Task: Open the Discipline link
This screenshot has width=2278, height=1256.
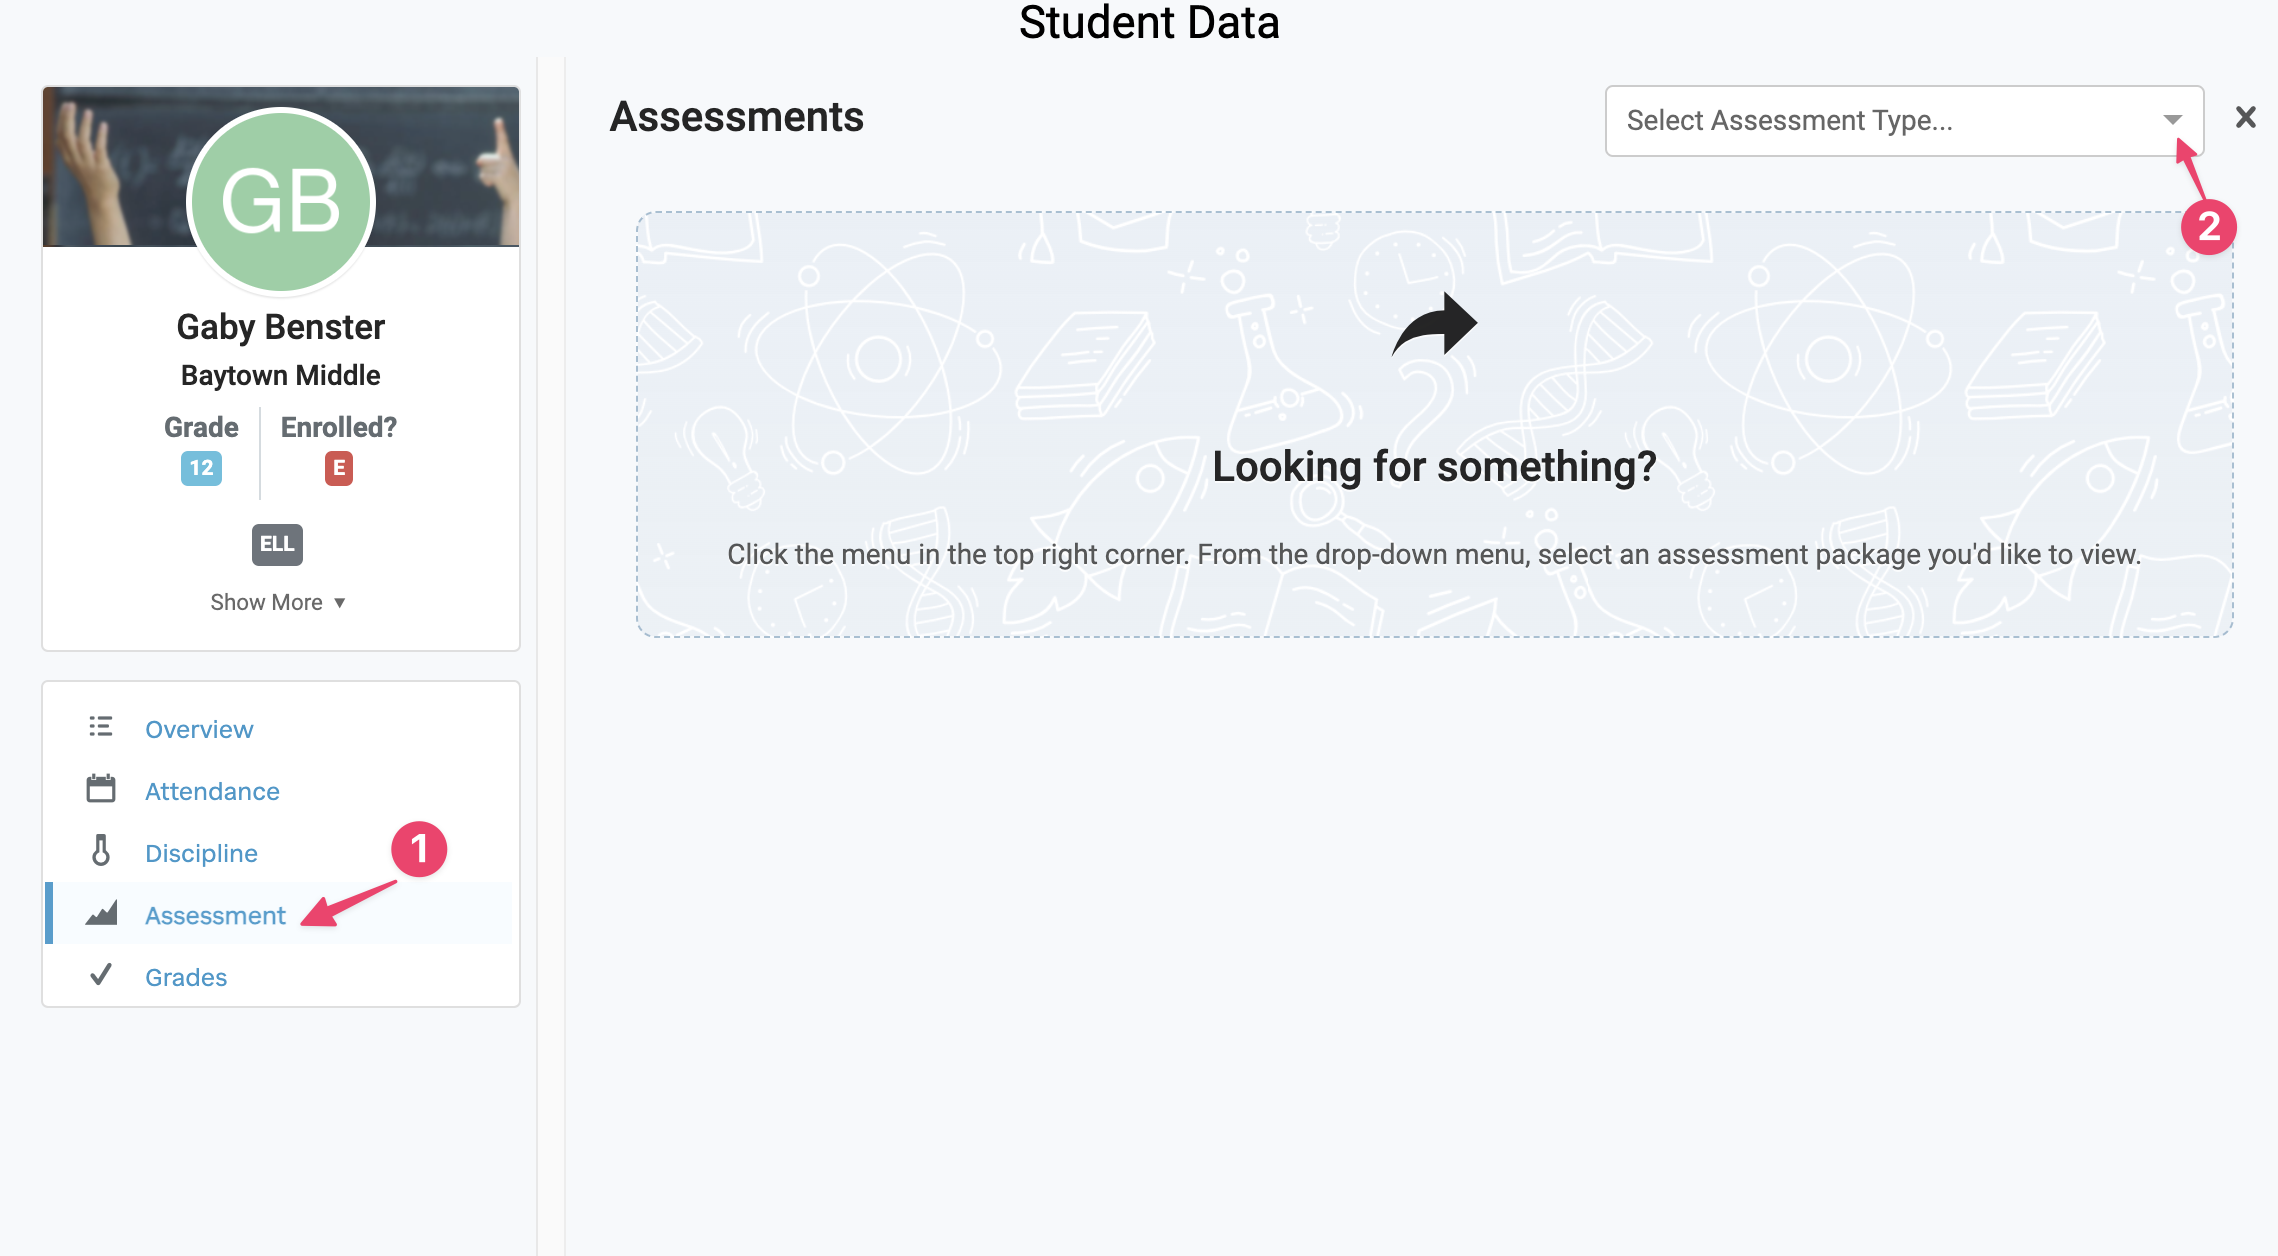Action: (201, 853)
